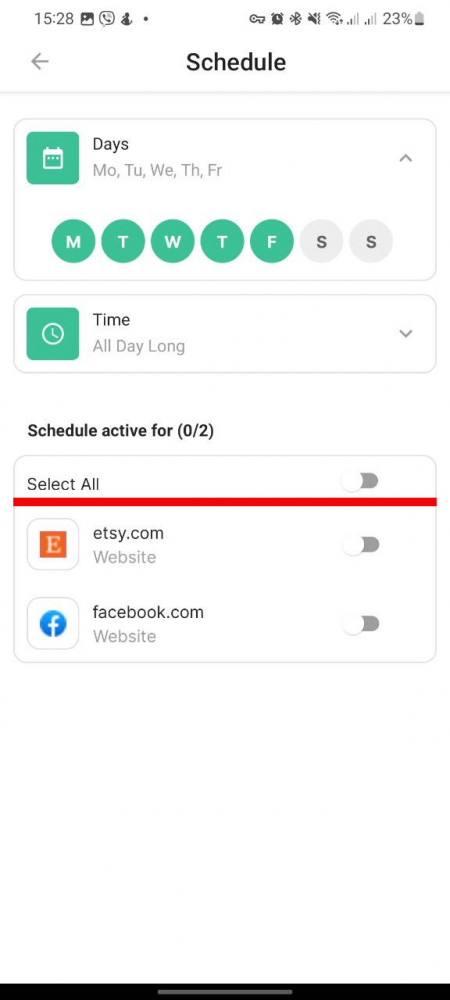Image resolution: width=450 pixels, height=1000 pixels.
Task: Open the facebook.com logo icon
Action: point(53,623)
